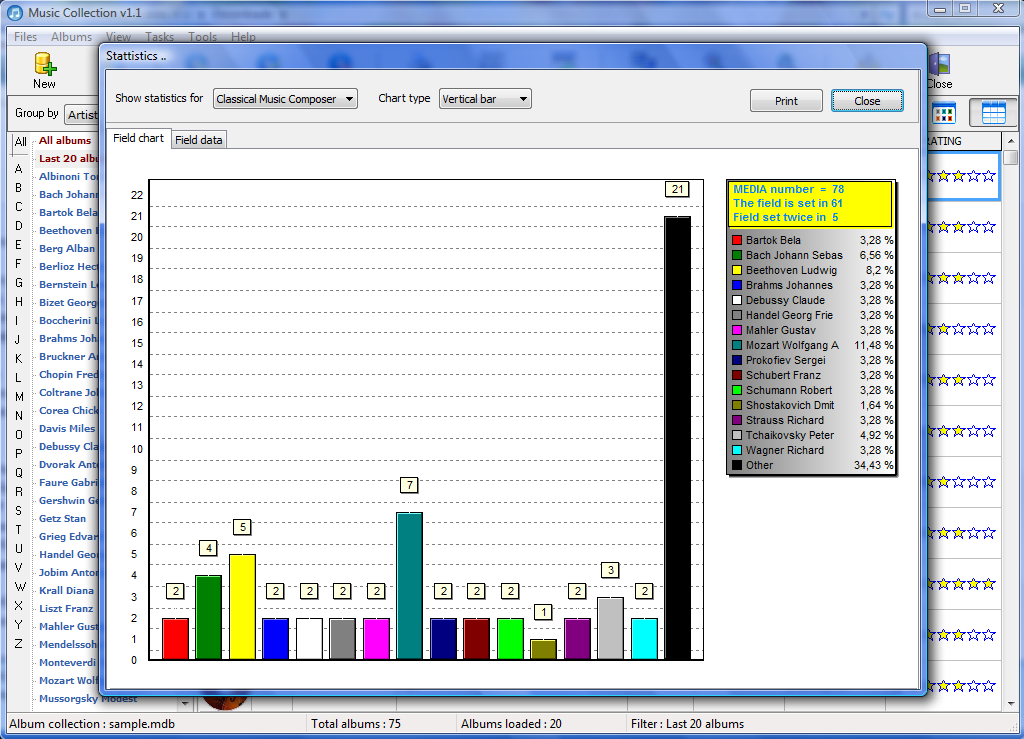The height and width of the screenshot is (739, 1024).
Task: Switch to table list view icon
Action: pyautogui.click(x=993, y=113)
